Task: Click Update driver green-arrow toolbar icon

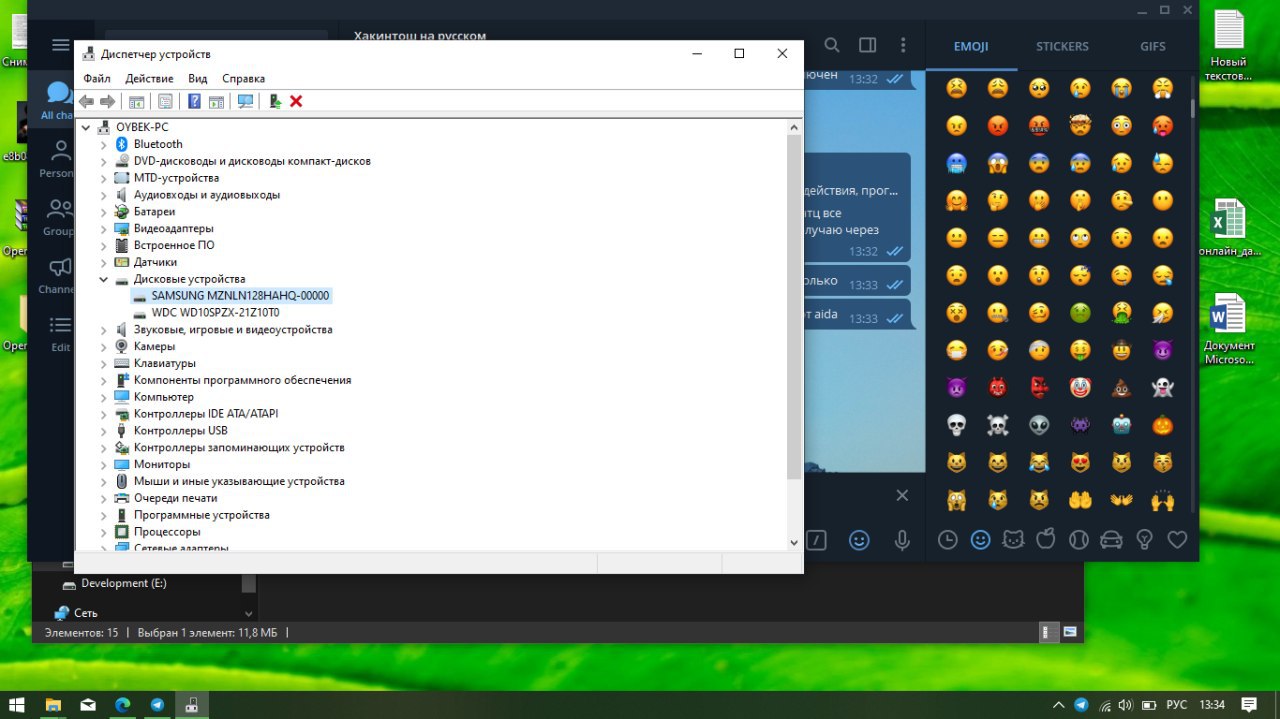Action: click(x=275, y=101)
